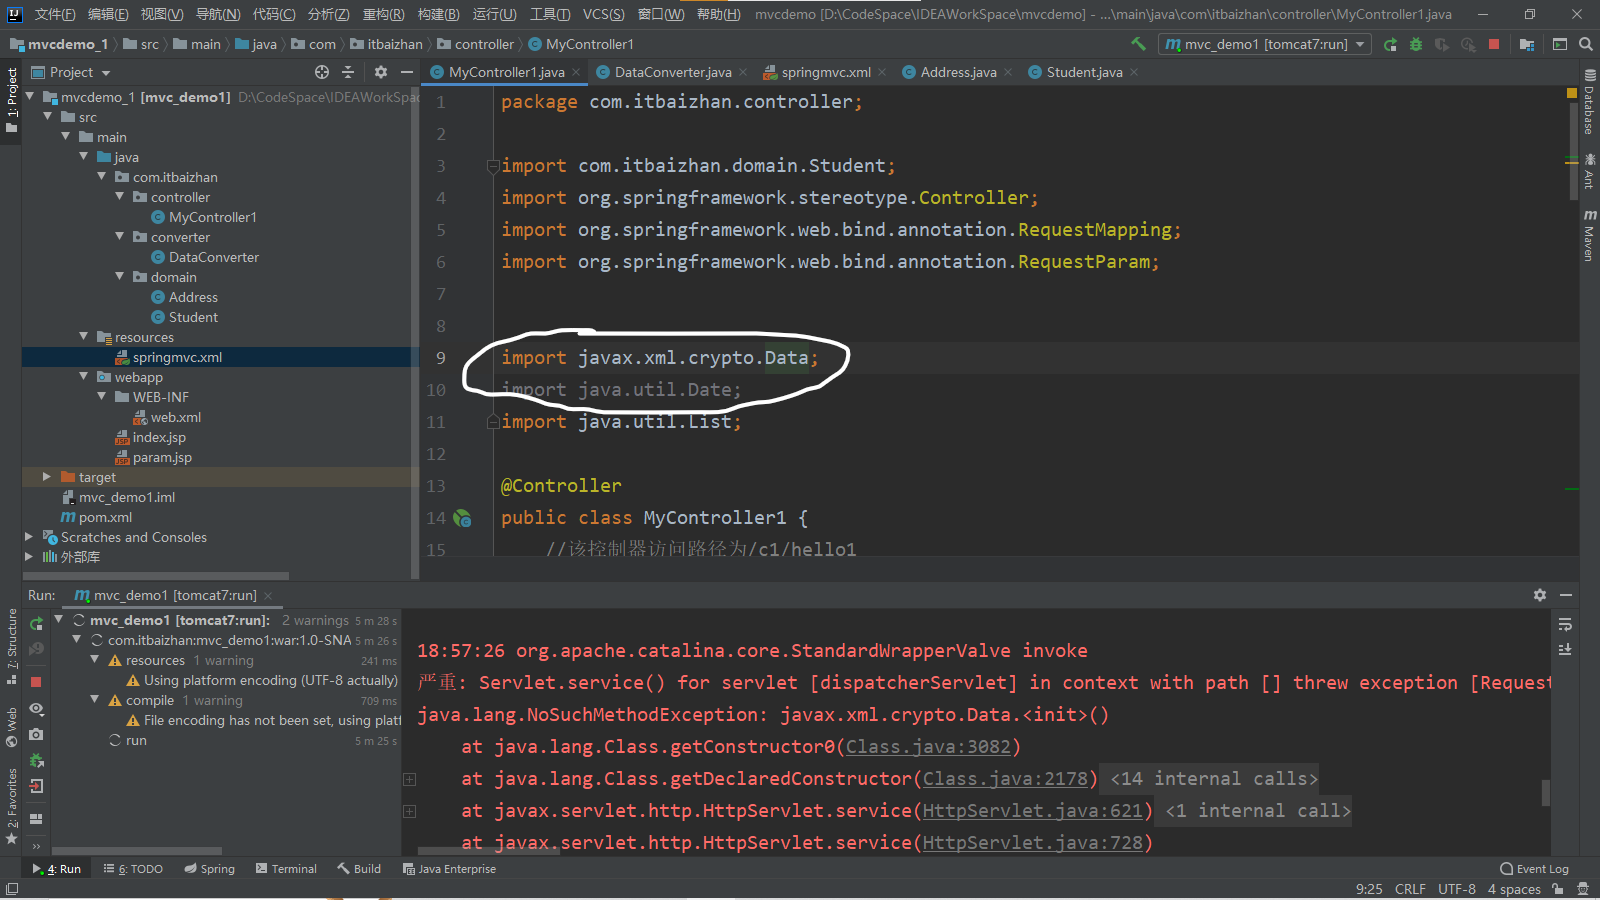
Task: Click the red Stop icon in the Run panel sidebar
Action: tap(36, 682)
